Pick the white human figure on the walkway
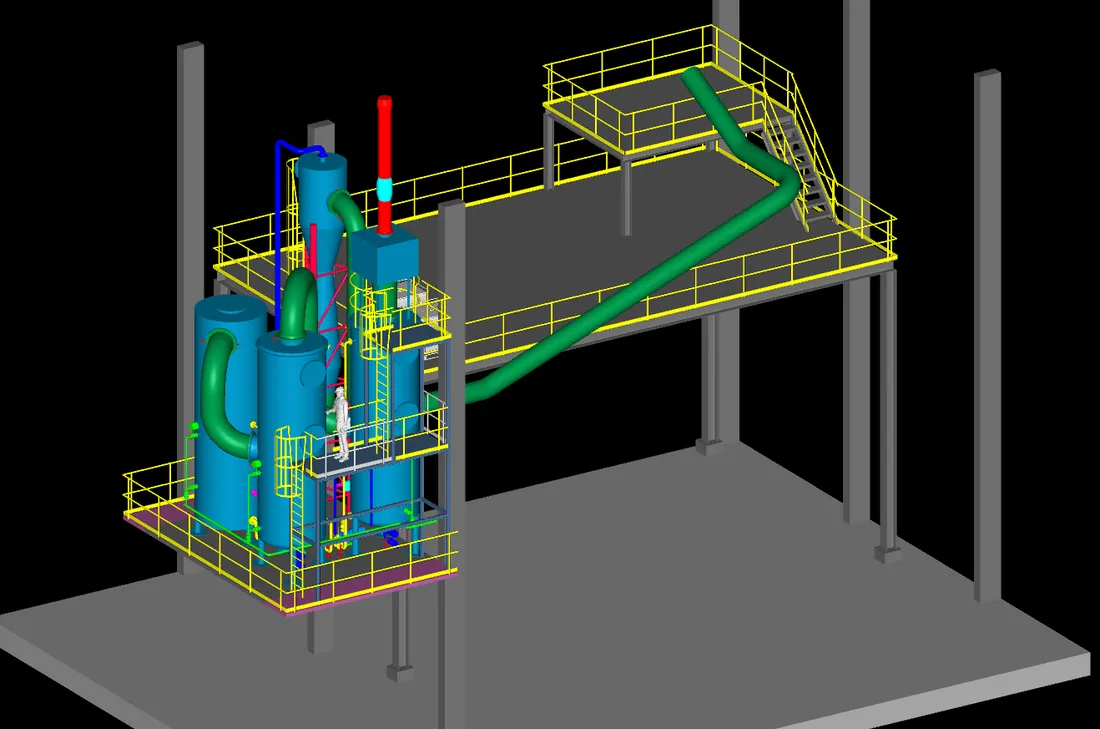This screenshot has width=1100, height=729. 340,424
